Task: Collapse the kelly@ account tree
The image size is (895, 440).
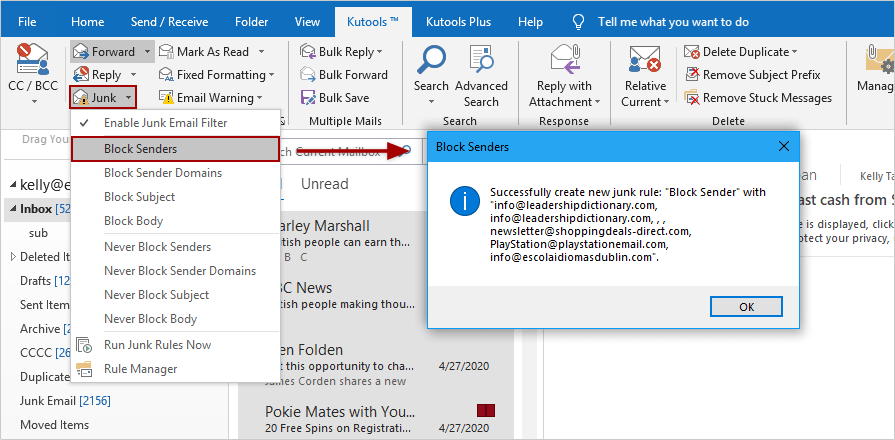Action: [13, 185]
